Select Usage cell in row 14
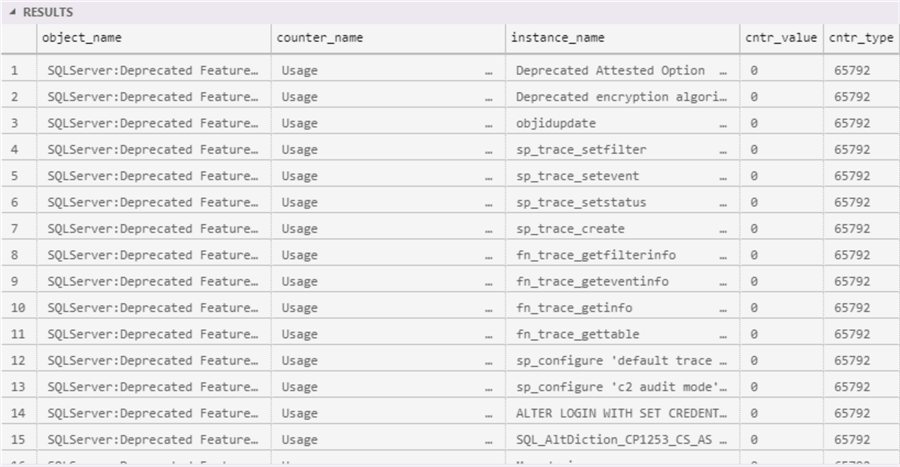The width and height of the screenshot is (900, 467). [x=388, y=413]
